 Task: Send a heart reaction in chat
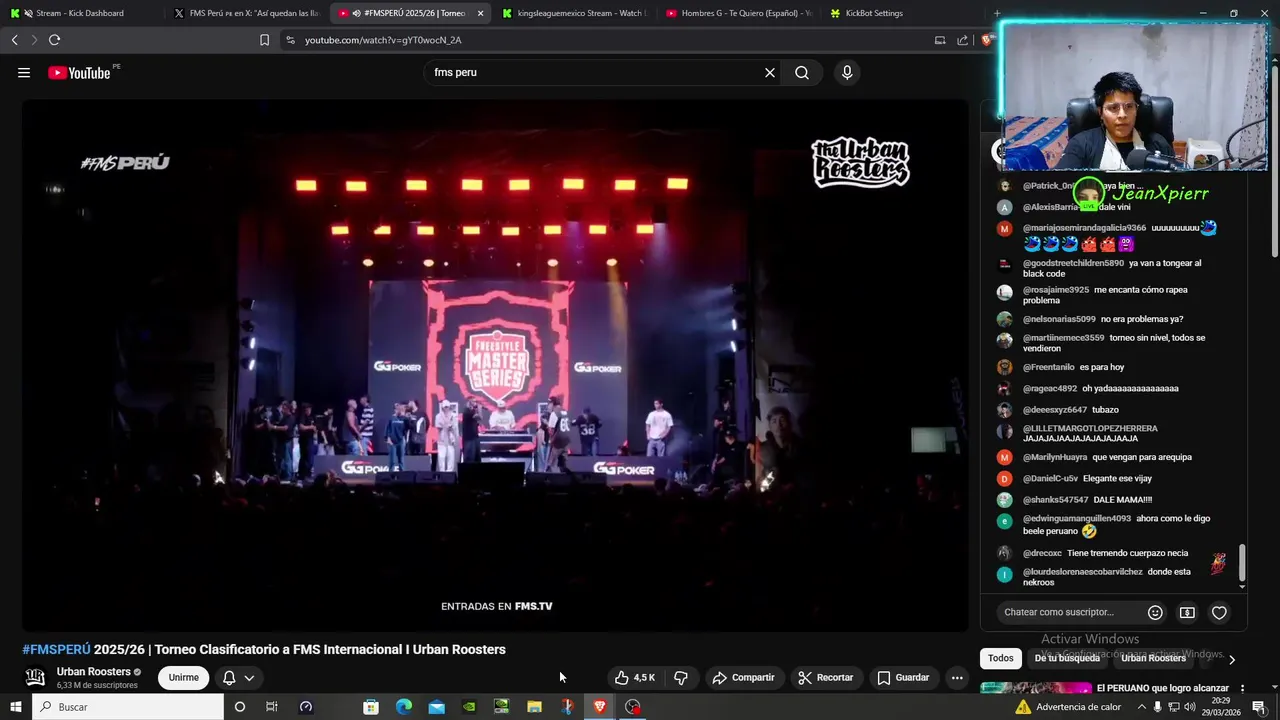(x=1219, y=612)
